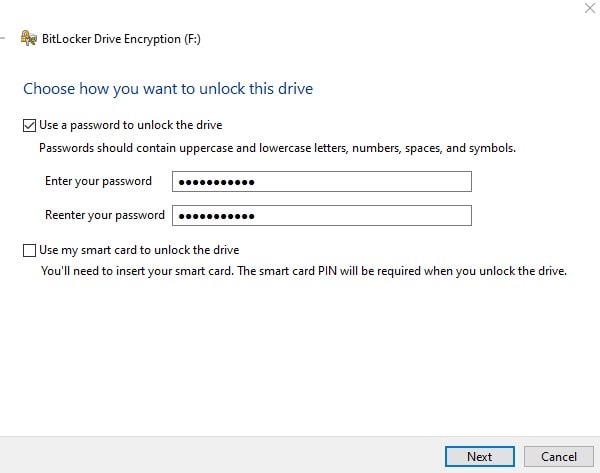Enable the smart card unlock checkbox
The image size is (600, 473).
pyautogui.click(x=29, y=251)
